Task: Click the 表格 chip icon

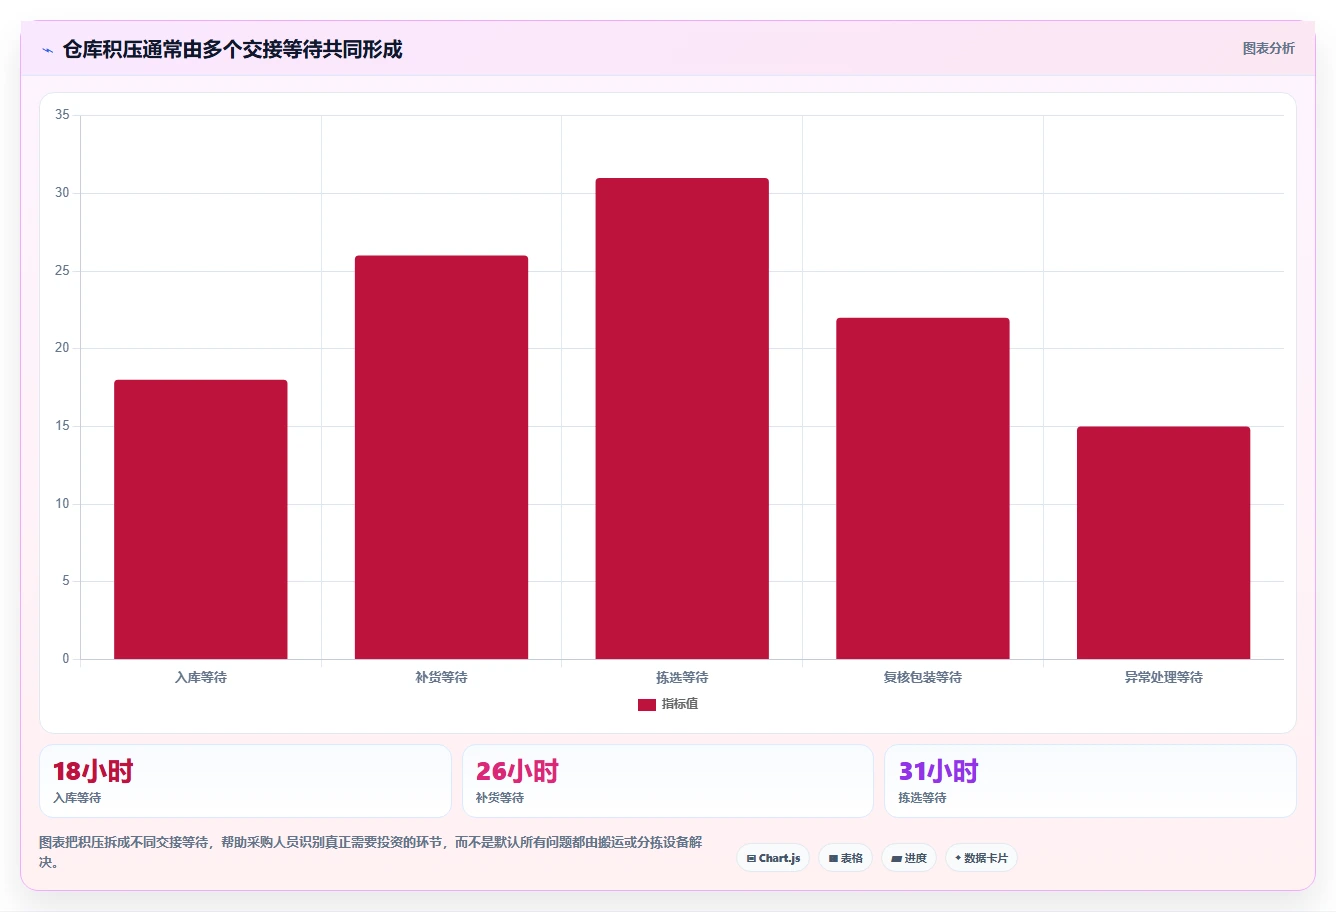Action: tap(833, 859)
